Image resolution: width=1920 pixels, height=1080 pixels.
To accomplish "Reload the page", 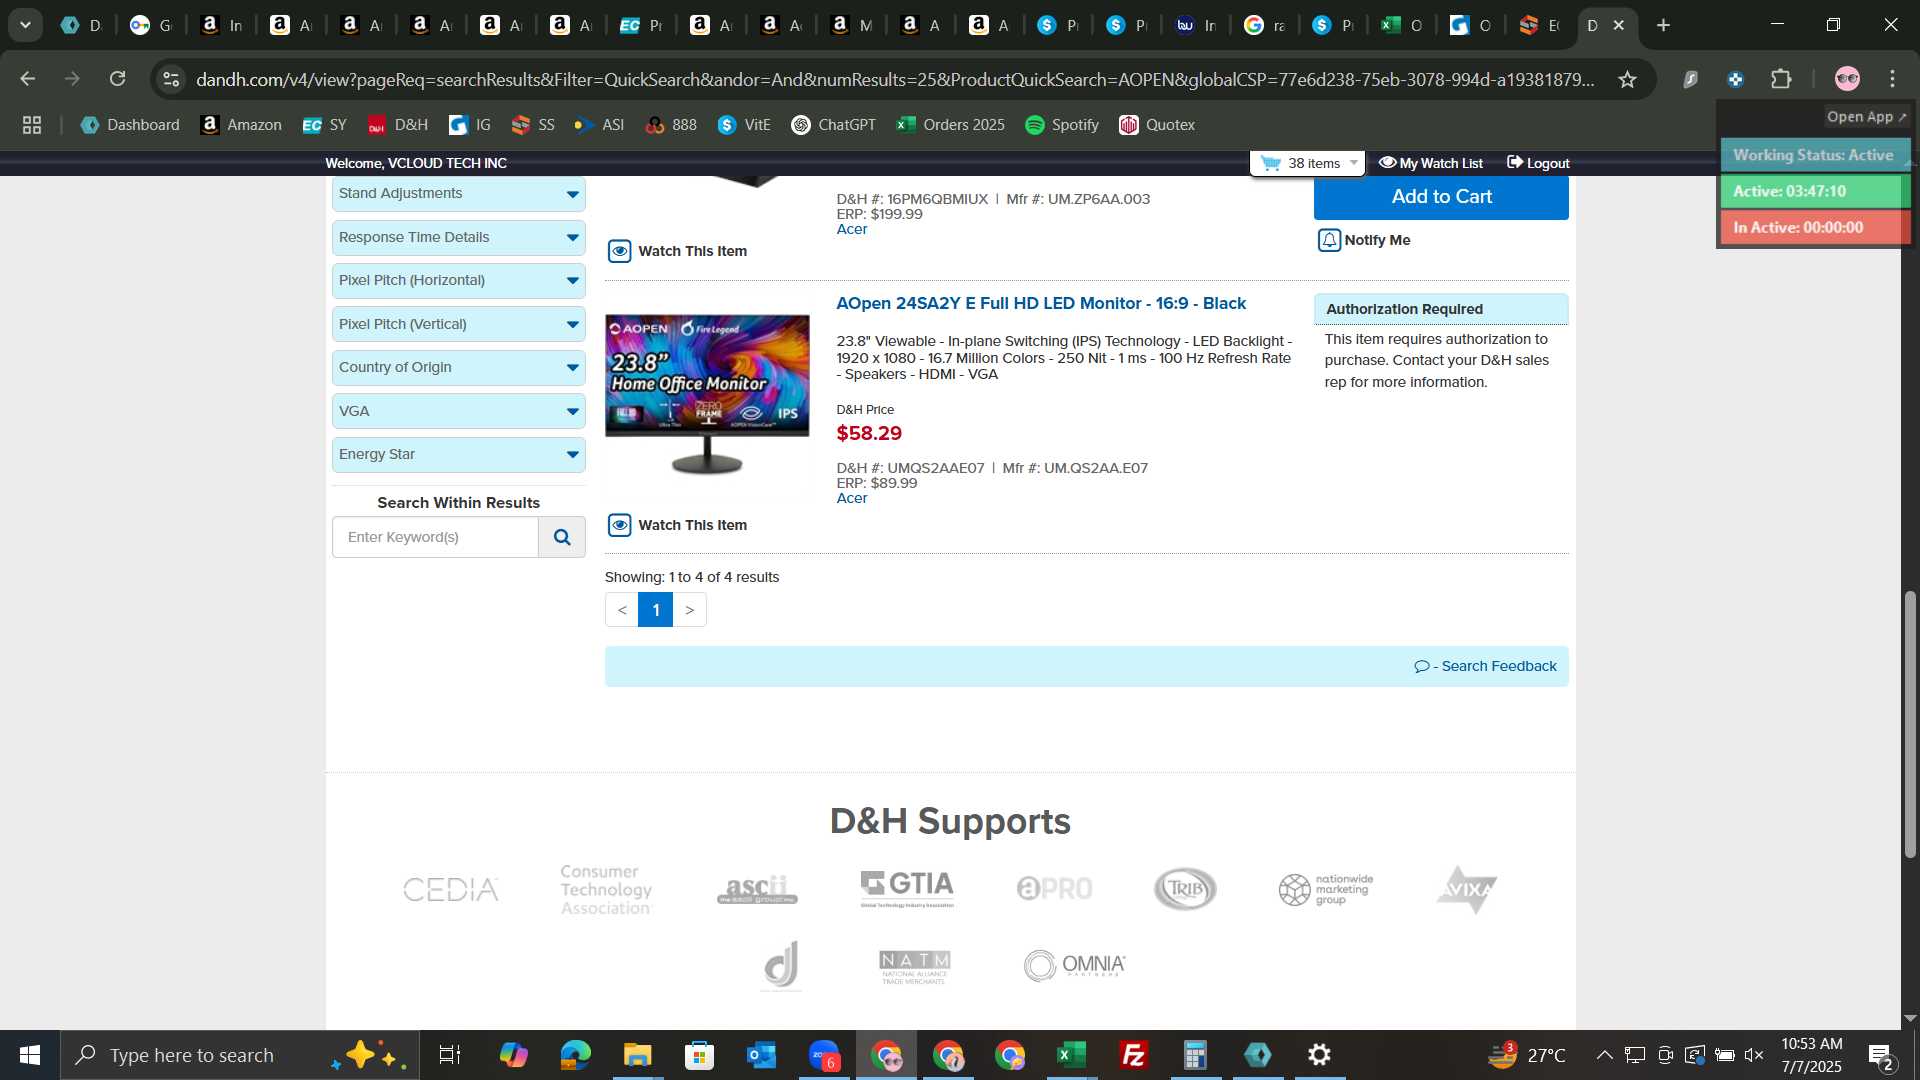I will click(x=118, y=79).
